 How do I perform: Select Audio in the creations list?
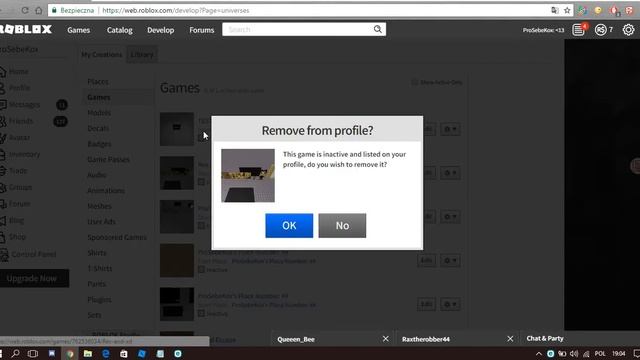coord(97,175)
